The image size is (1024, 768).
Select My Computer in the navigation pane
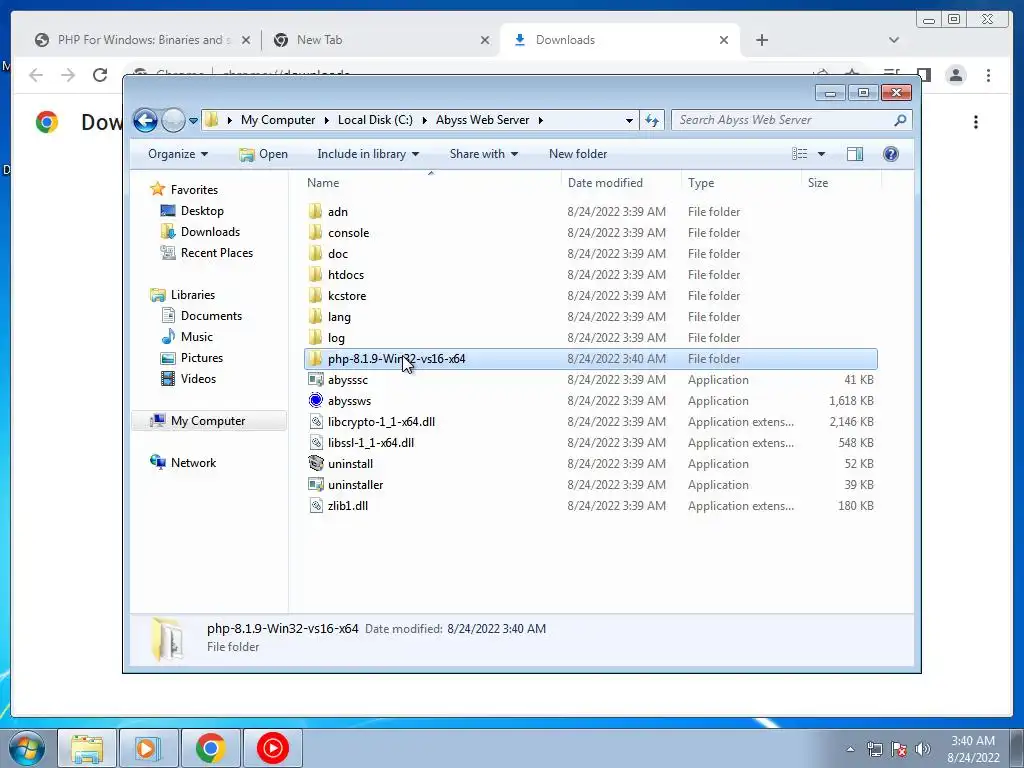(208, 421)
